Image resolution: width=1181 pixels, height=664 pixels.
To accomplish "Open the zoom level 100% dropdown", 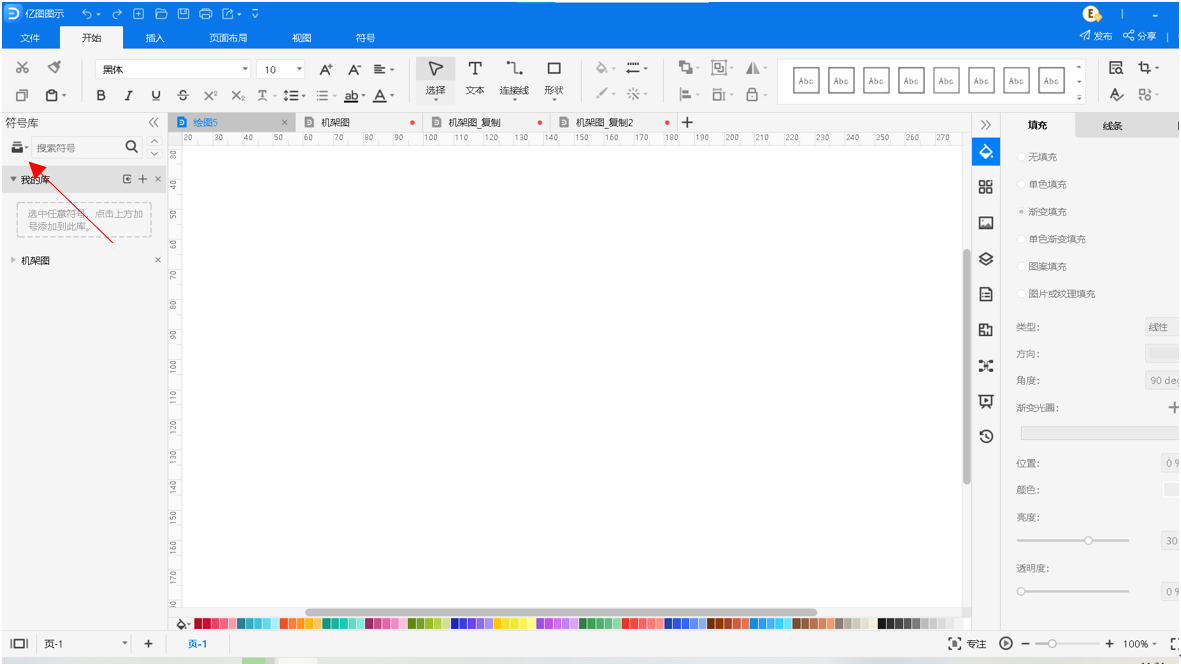I will tap(1140, 644).
